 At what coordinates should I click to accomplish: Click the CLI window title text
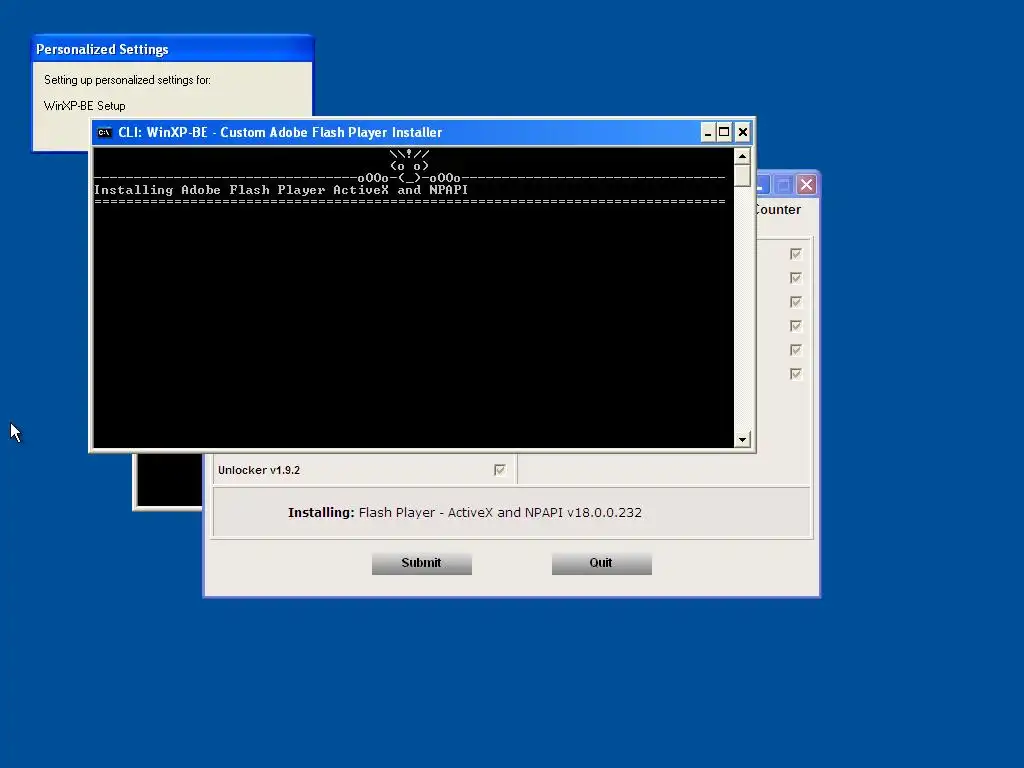pos(280,133)
